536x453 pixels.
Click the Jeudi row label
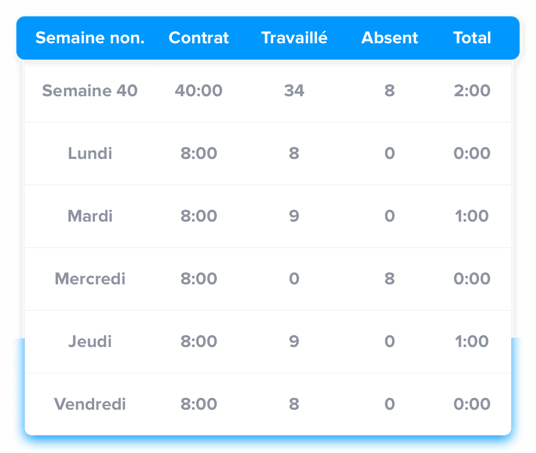point(90,341)
